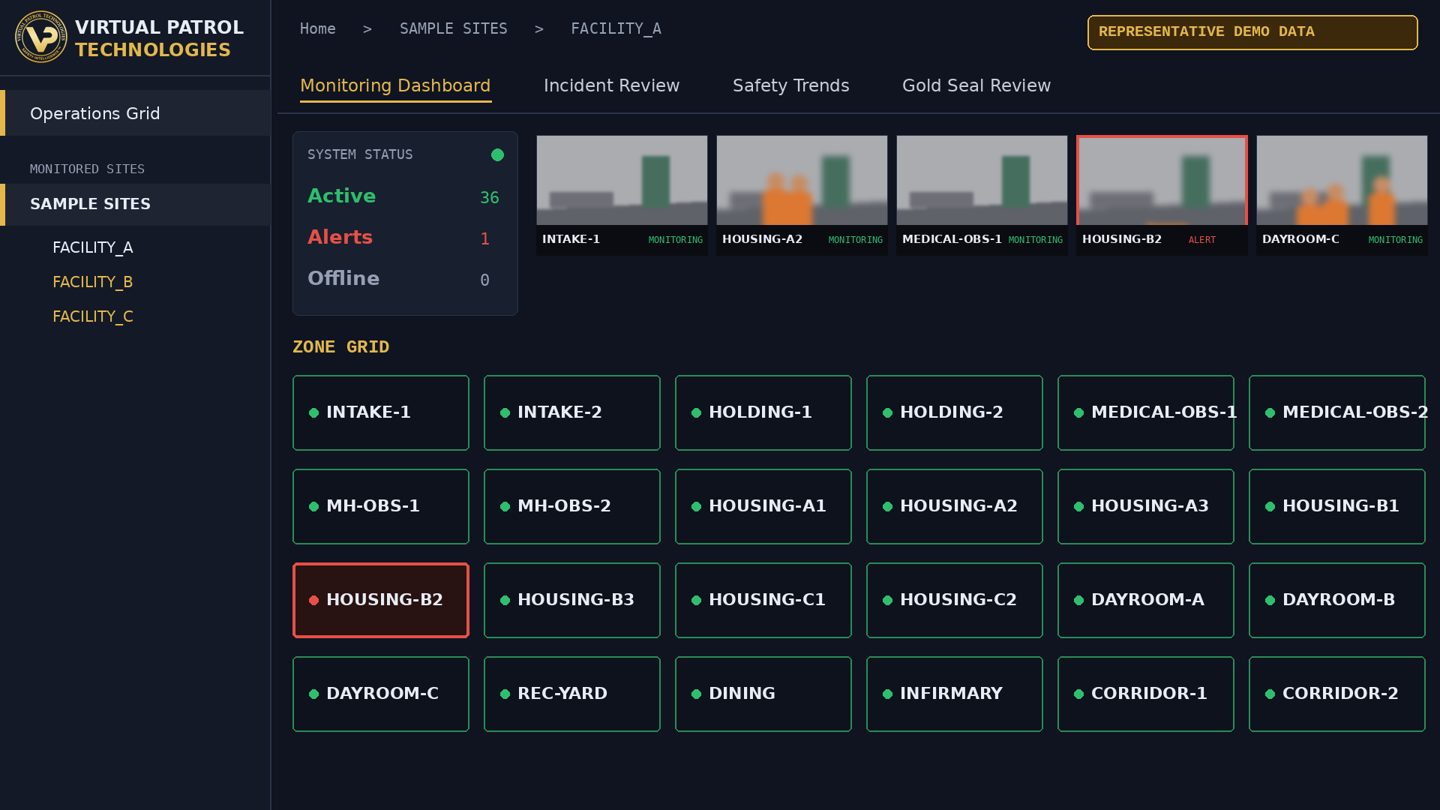Viewport: 1440px width, 810px height.
Task: Select the REC-YARD zone tile
Action: (572, 694)
